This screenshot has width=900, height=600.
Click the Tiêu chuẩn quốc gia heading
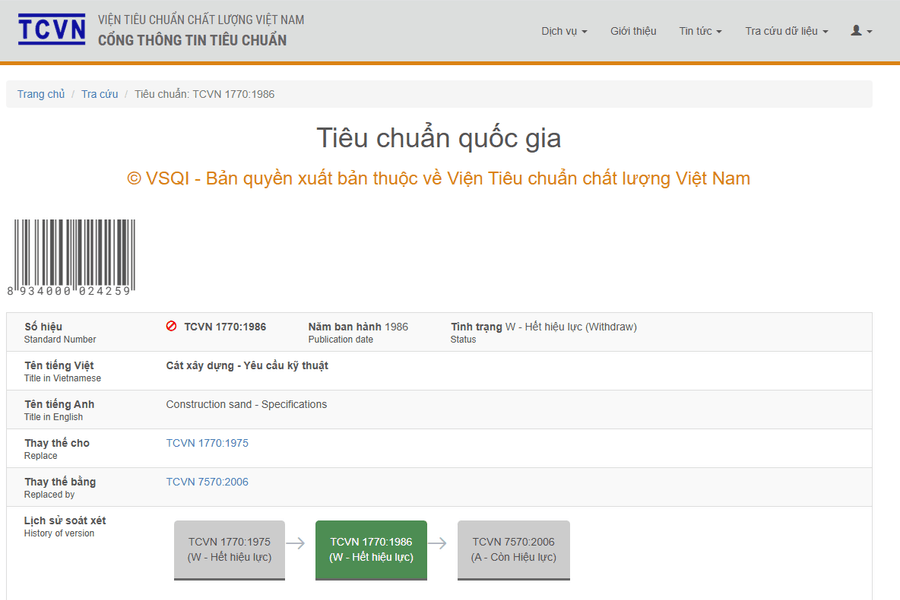[x=439, y=138]
